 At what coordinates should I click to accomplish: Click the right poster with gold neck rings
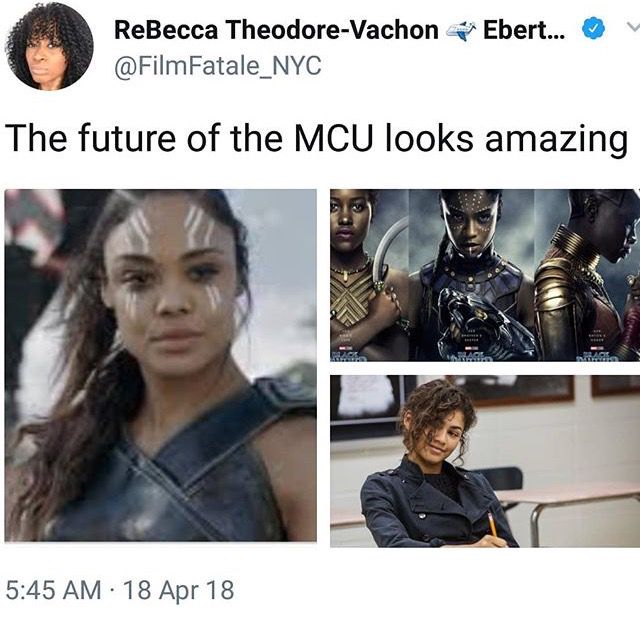coord(587,275)
